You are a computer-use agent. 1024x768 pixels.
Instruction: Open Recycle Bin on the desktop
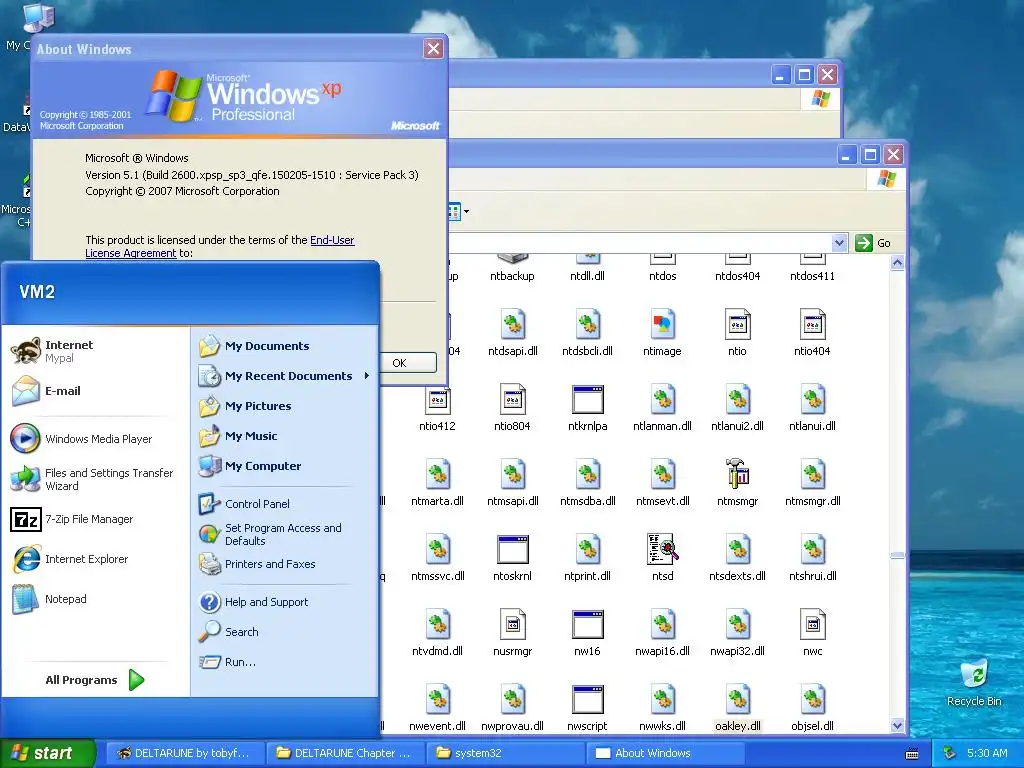974,682
